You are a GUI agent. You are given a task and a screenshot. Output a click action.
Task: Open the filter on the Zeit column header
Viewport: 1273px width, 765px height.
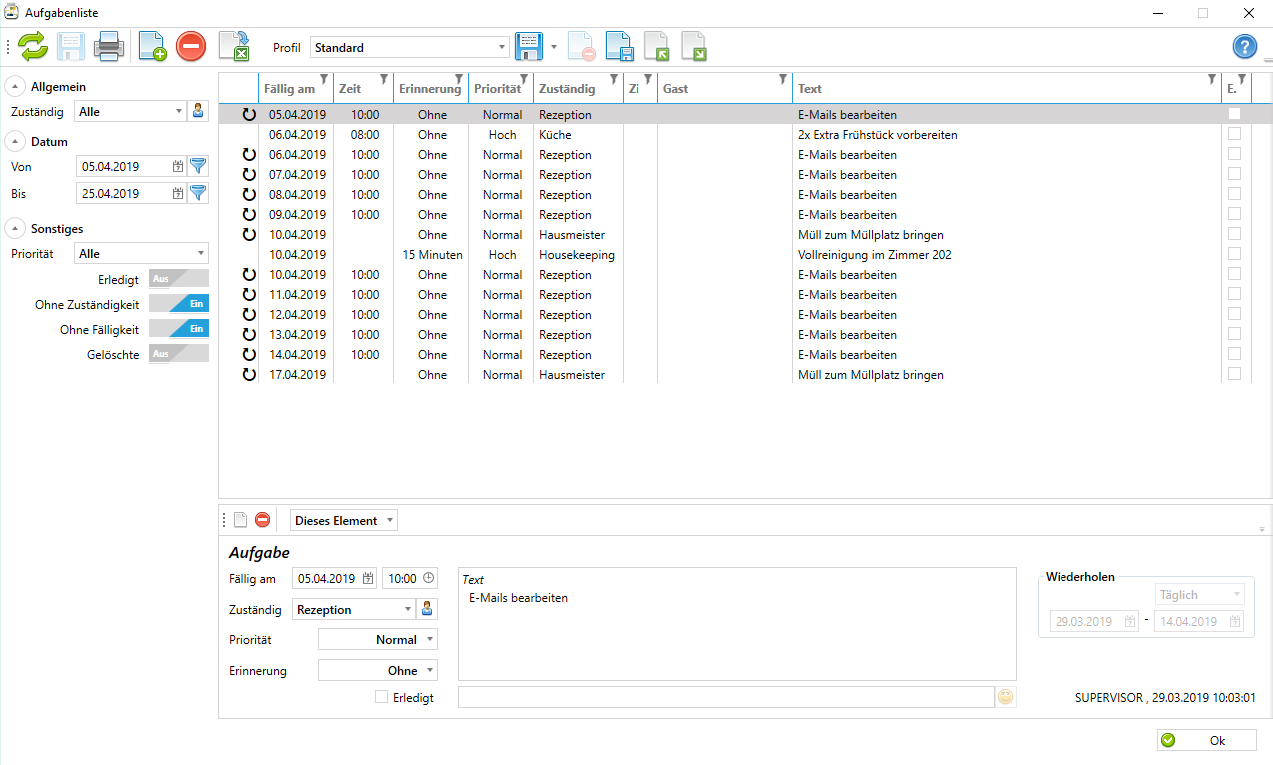384,79
